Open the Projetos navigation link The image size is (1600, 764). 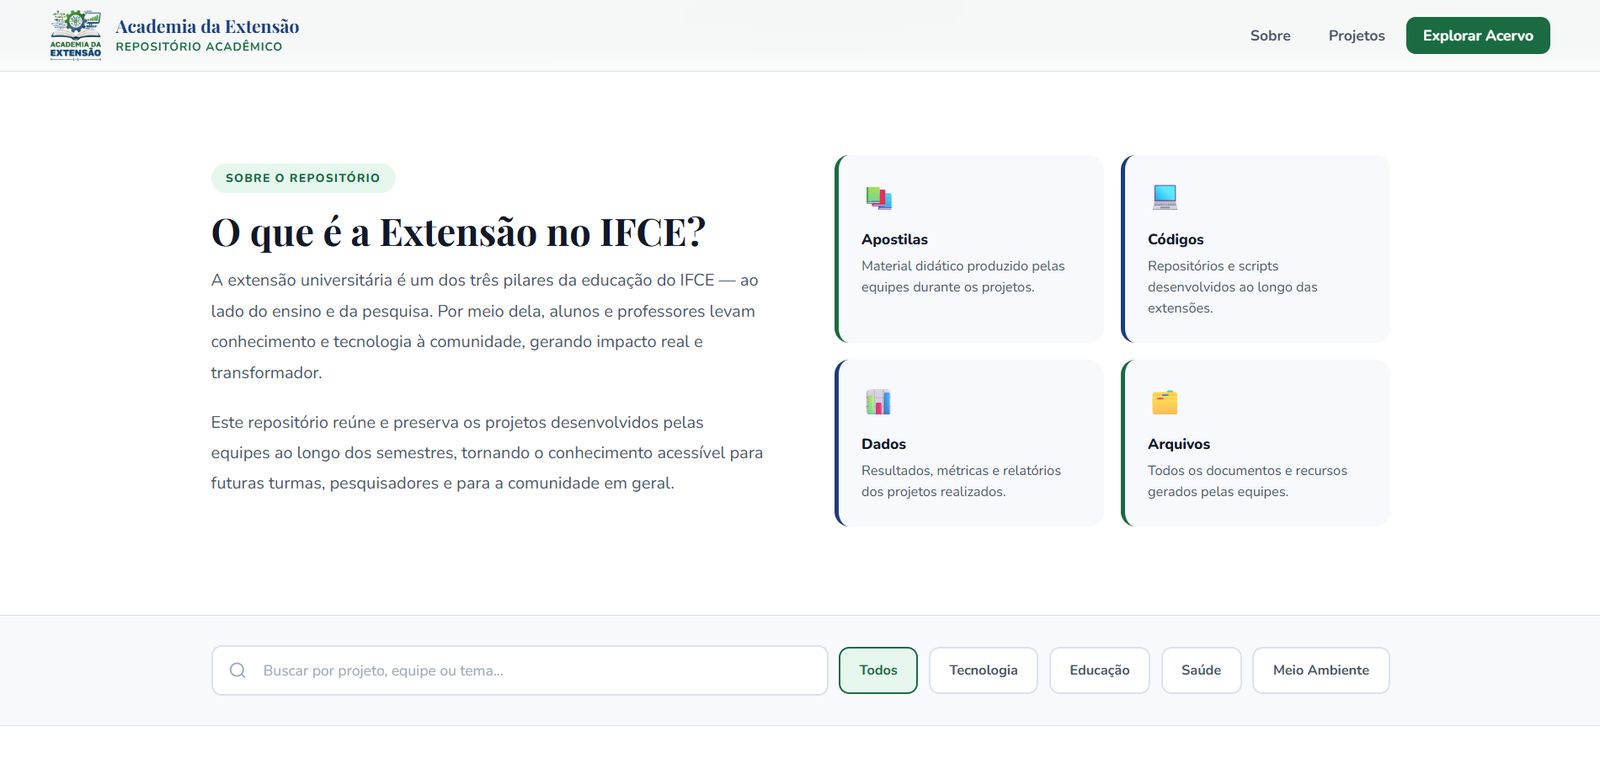pyautogui.click(x=1356, y=36)
